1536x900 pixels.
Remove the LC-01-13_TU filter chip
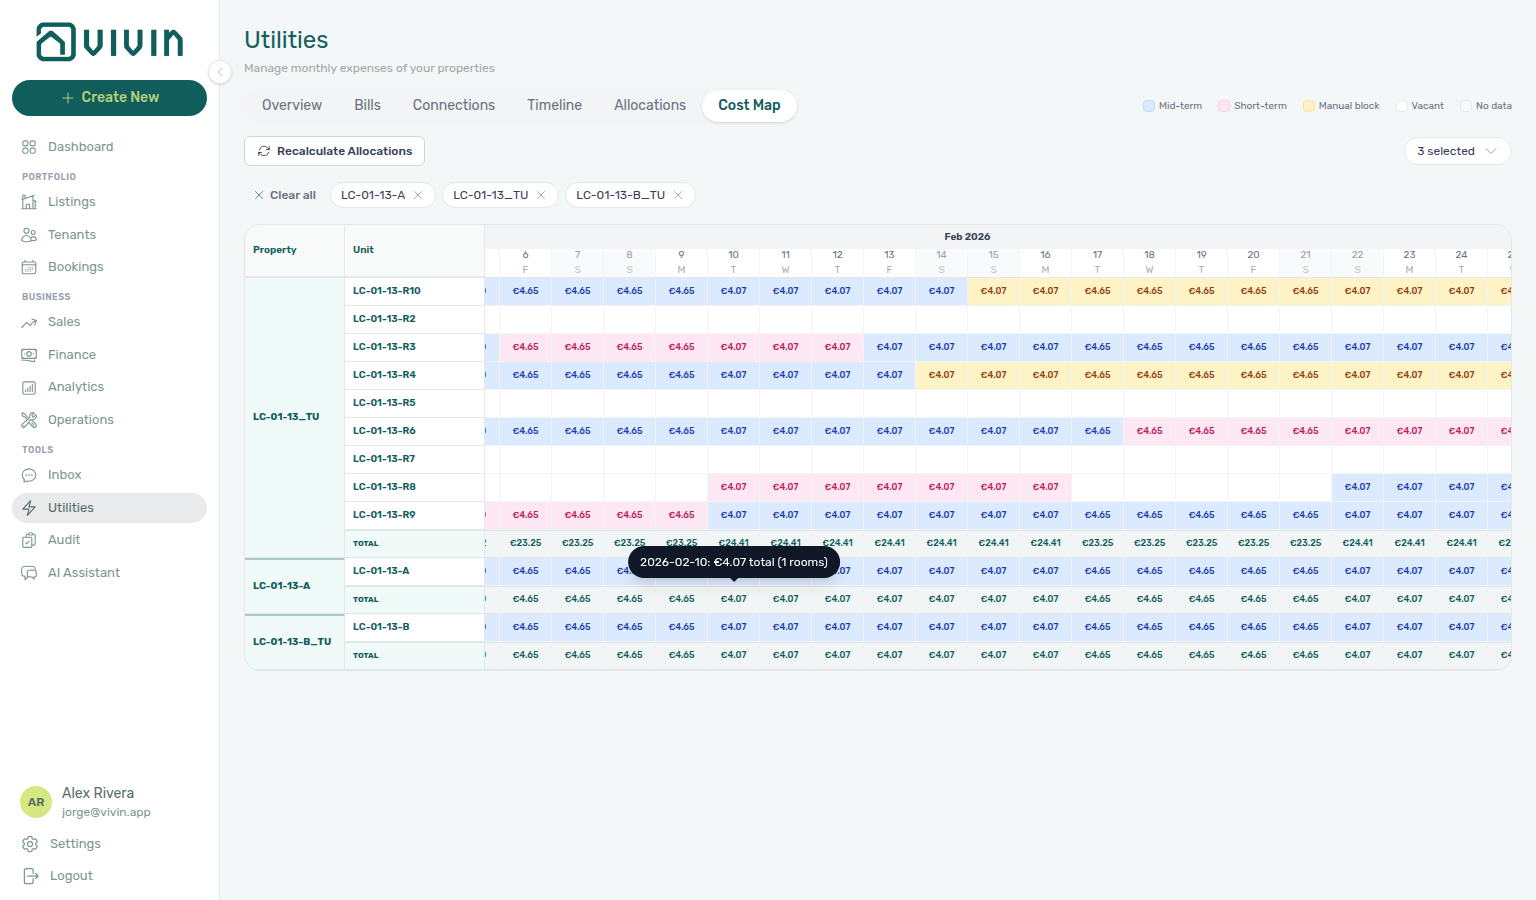tap(541, 195)
